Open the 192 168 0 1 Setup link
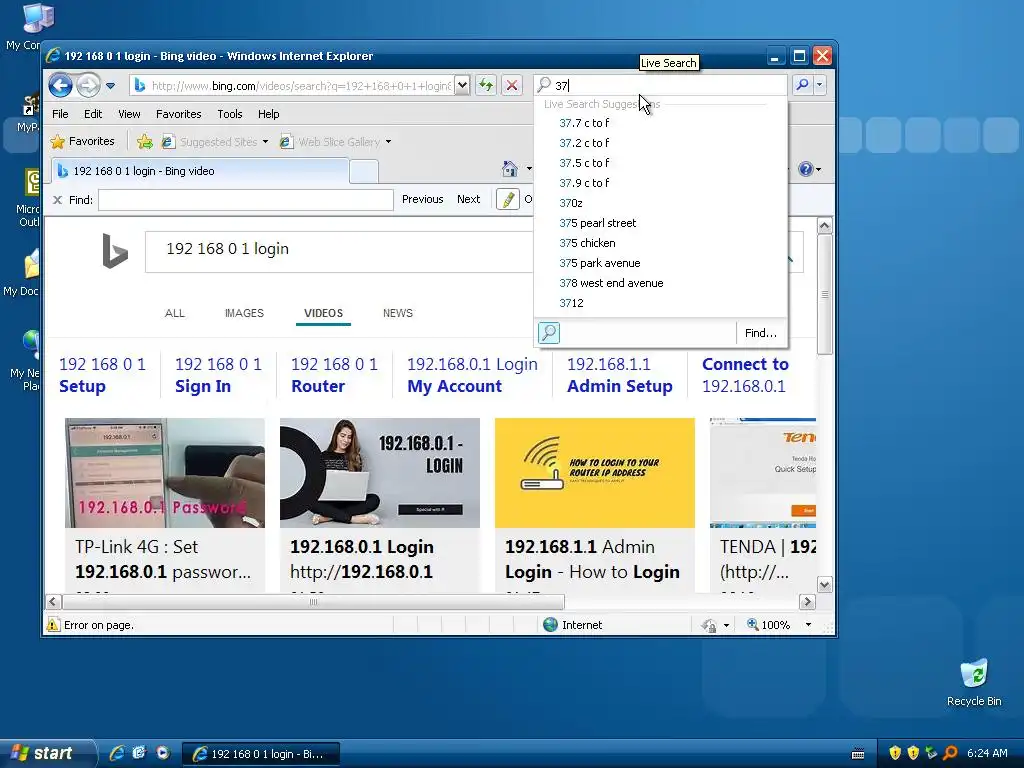The height and width of the screenshot is (768, 1024). (102, 375)
